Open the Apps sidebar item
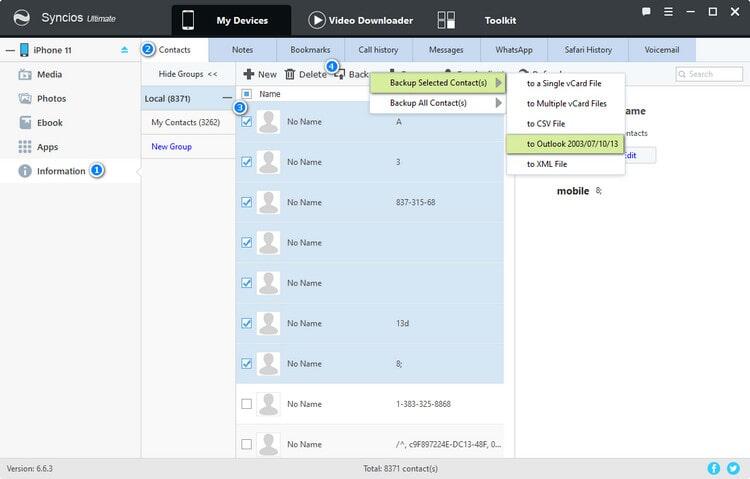The image size is (750, 479). (x=47, y=147)
